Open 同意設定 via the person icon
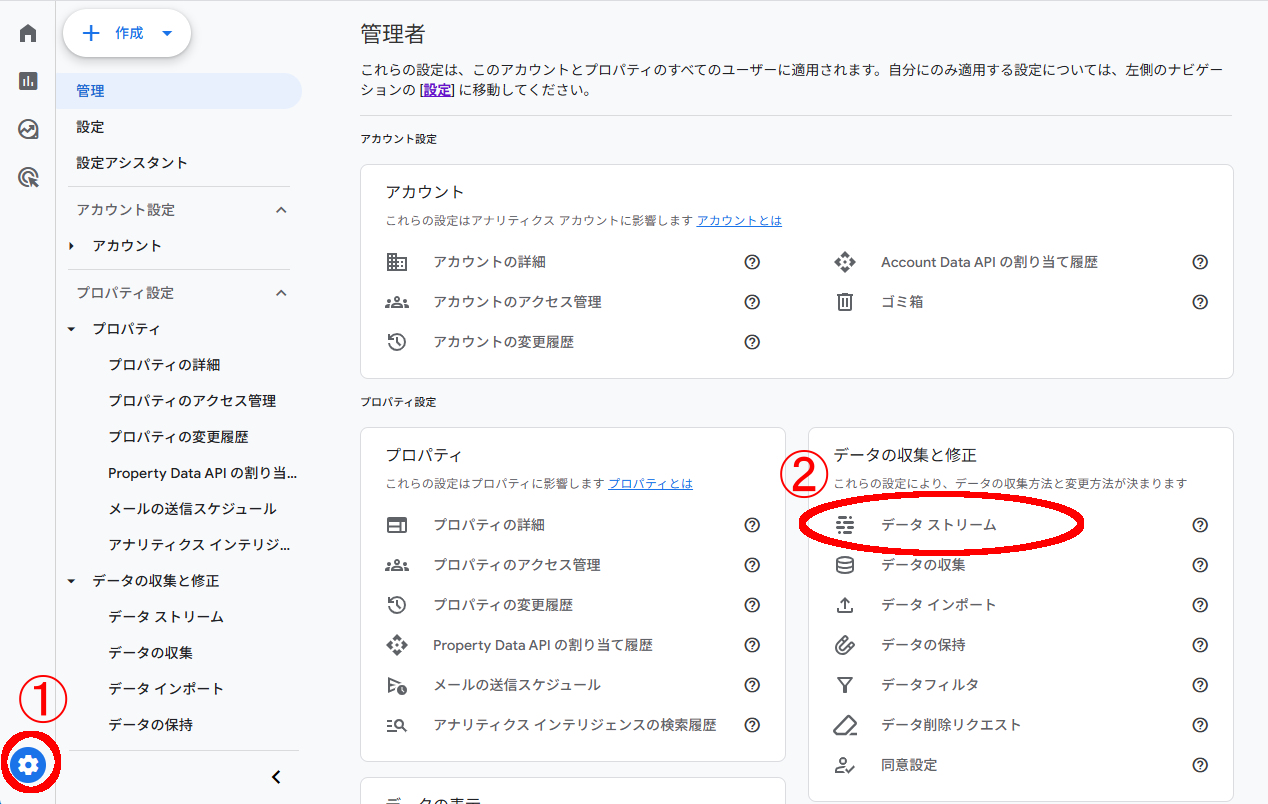 (845, 764)
